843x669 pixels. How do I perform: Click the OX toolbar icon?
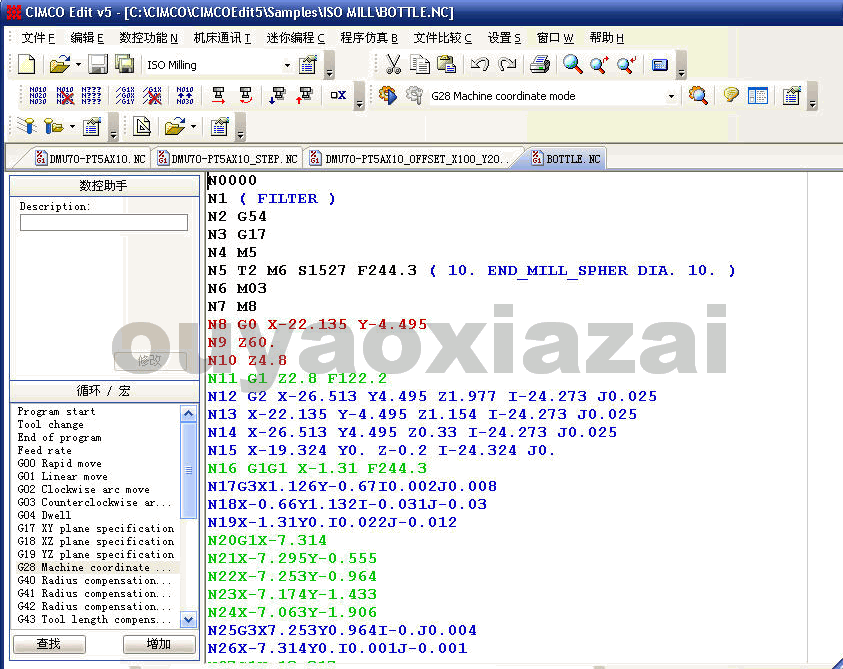pos(338,95)
